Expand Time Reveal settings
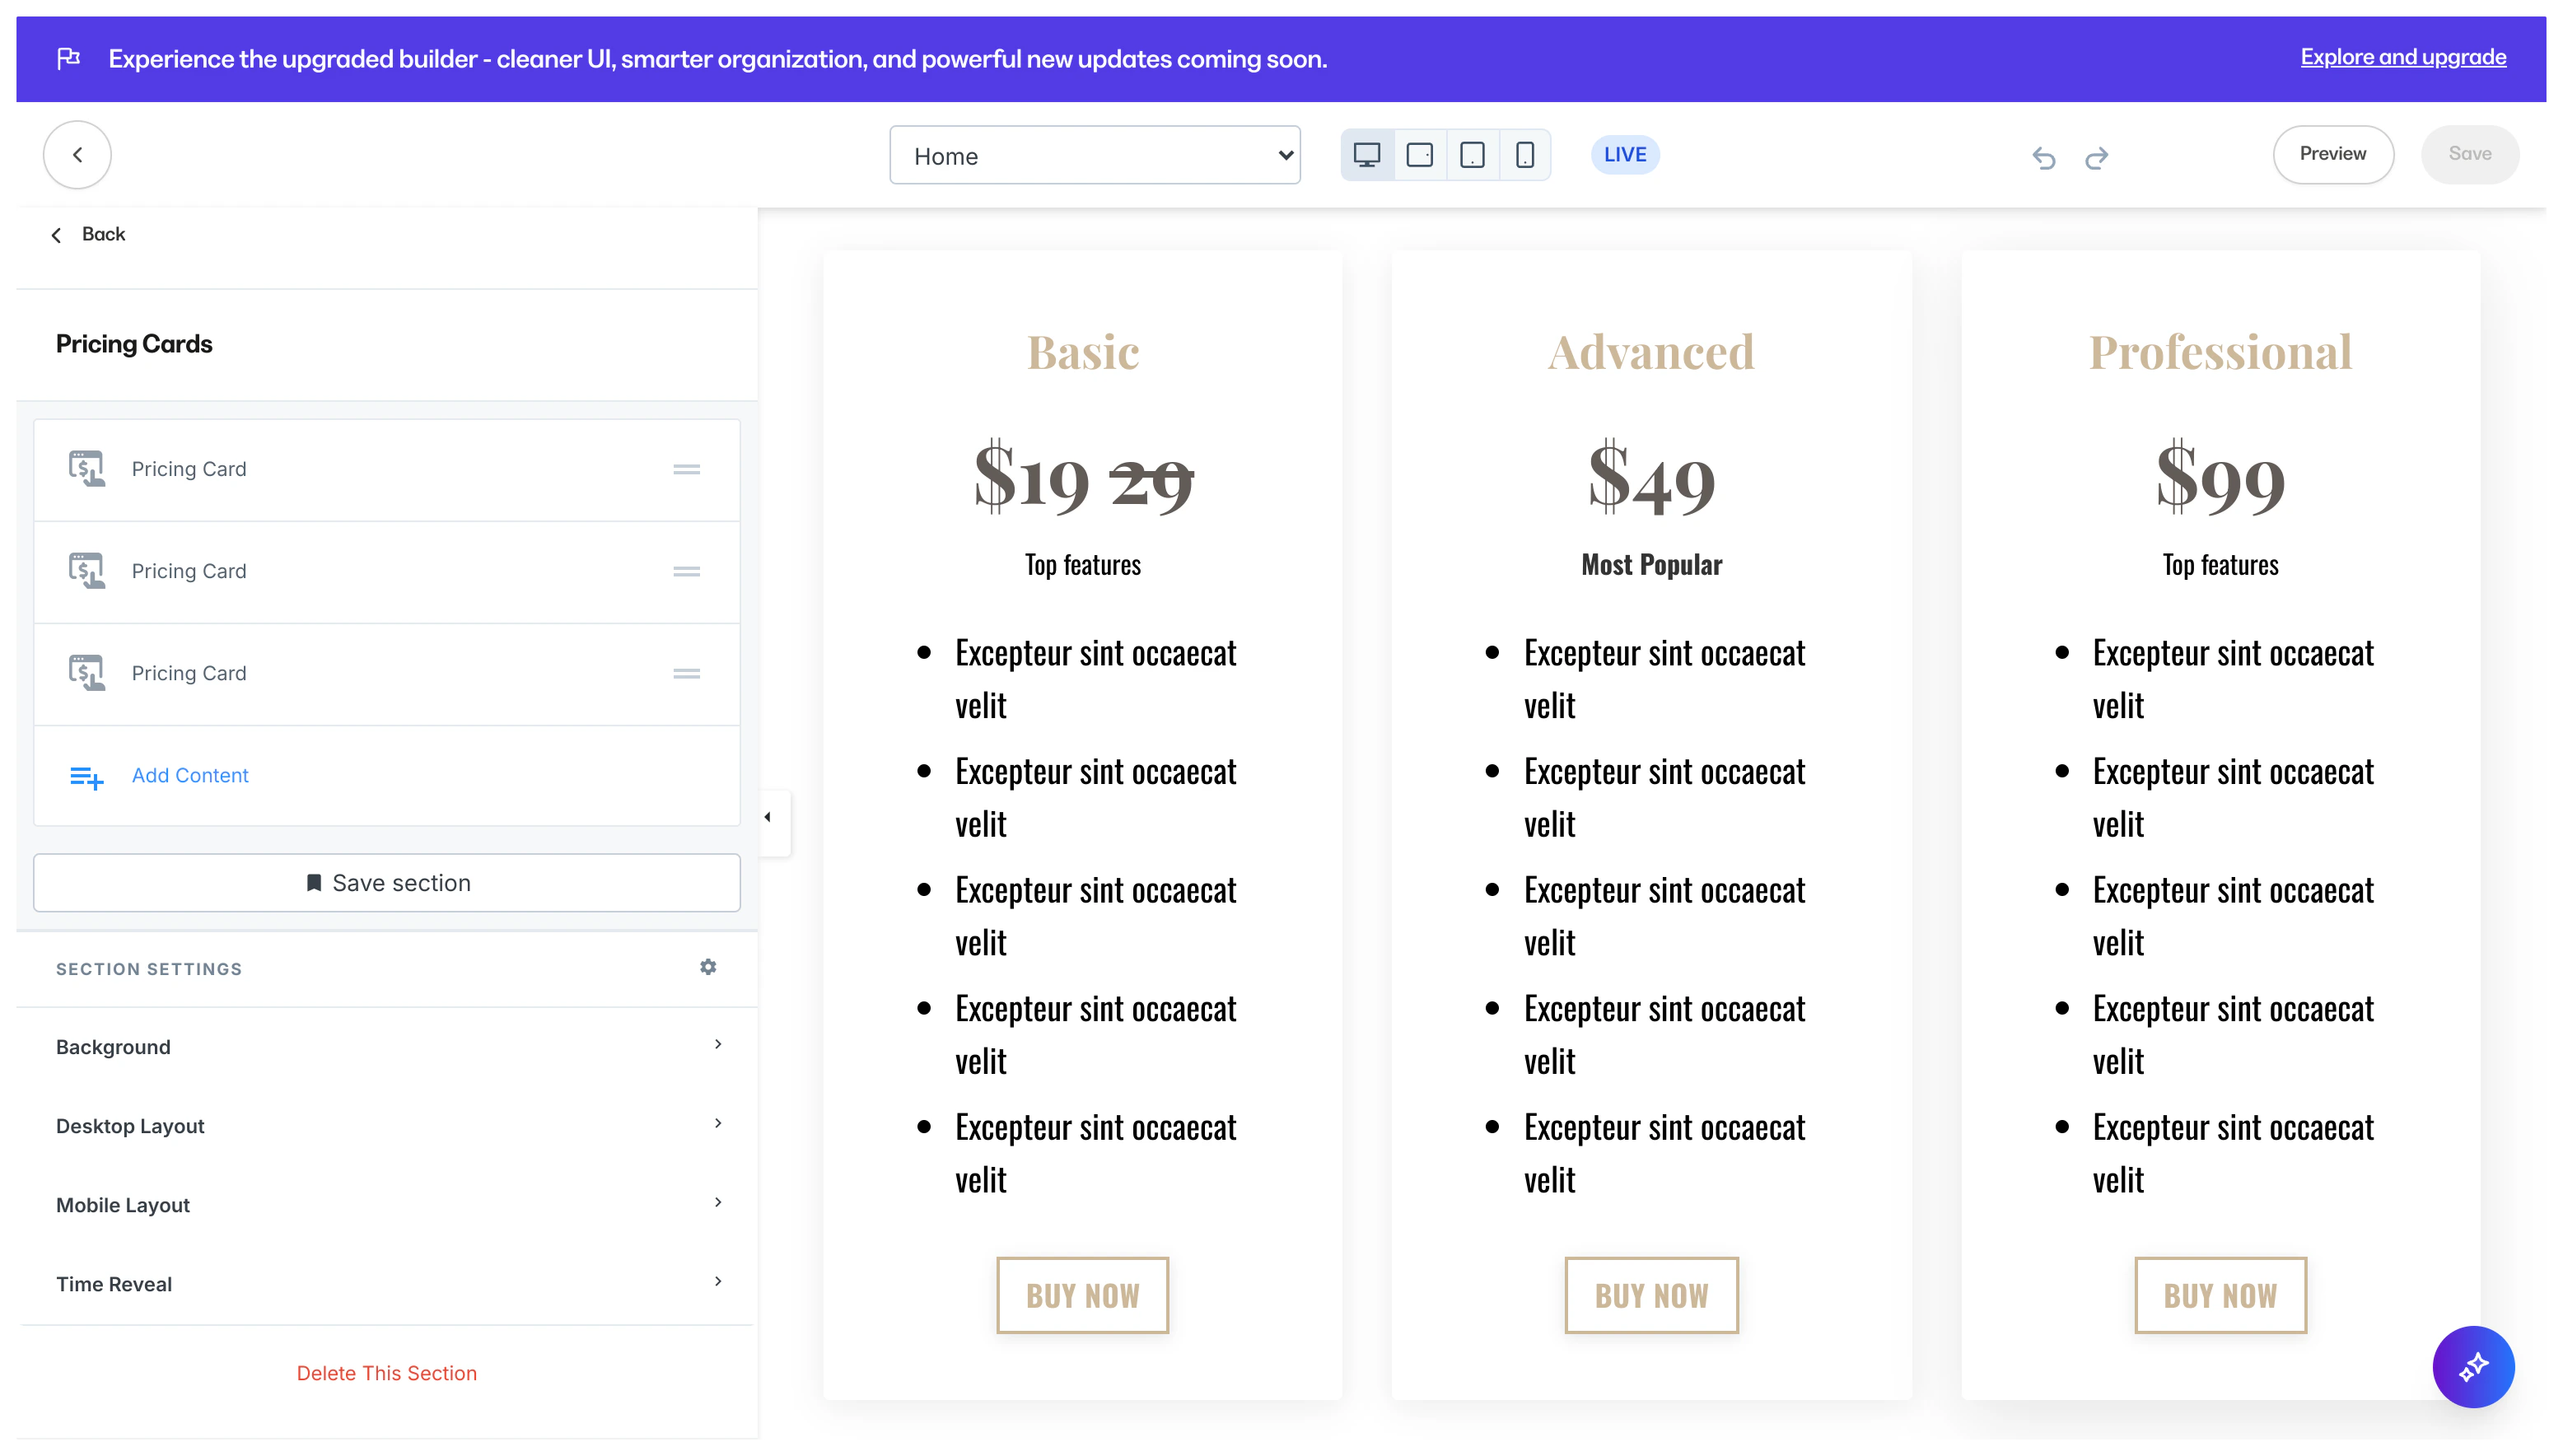Viewport: 2563px width, 1456px height. (x=386, y=1284)
